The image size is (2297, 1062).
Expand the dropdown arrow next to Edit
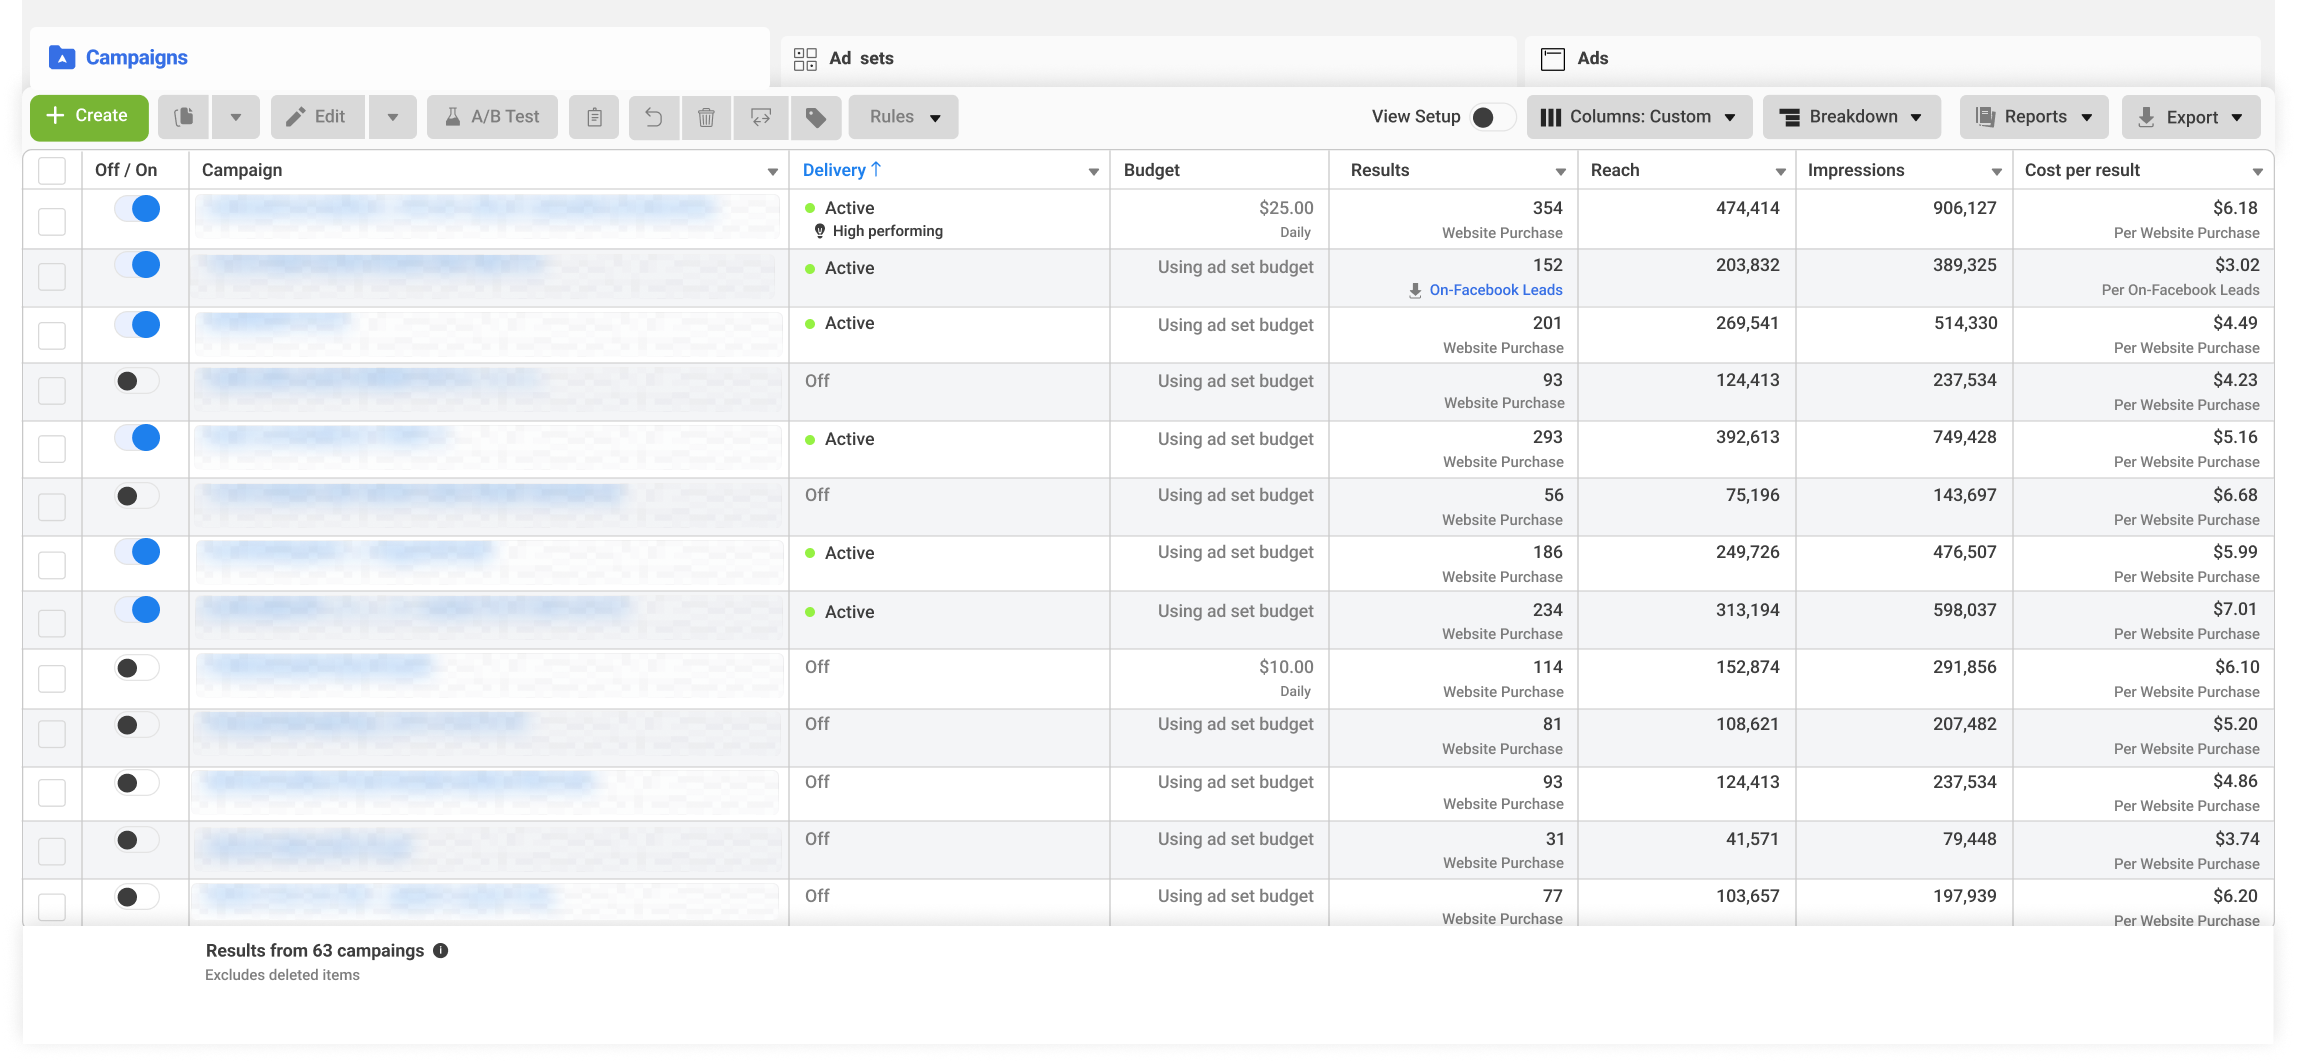point(393,117)
